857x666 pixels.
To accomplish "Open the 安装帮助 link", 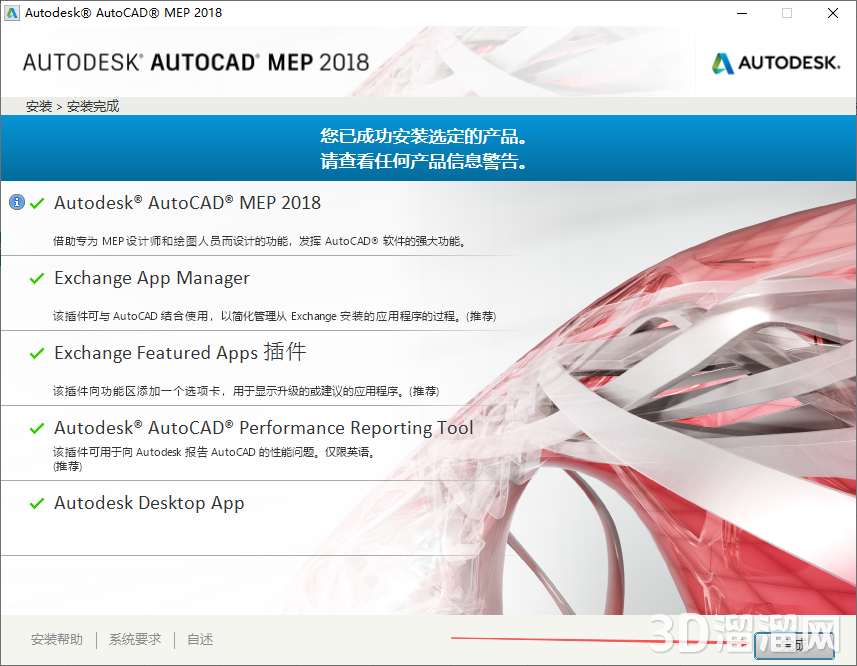I will click(57, 639).
